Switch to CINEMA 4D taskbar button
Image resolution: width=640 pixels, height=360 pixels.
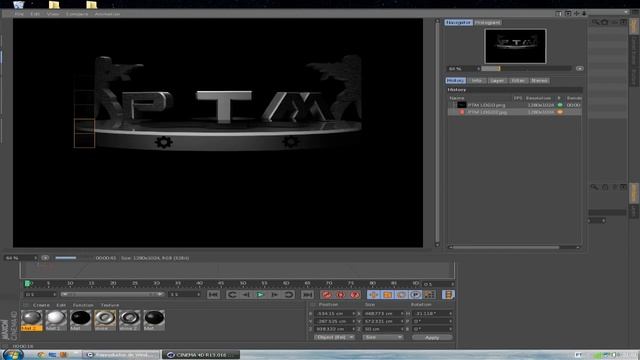(201, 355)
